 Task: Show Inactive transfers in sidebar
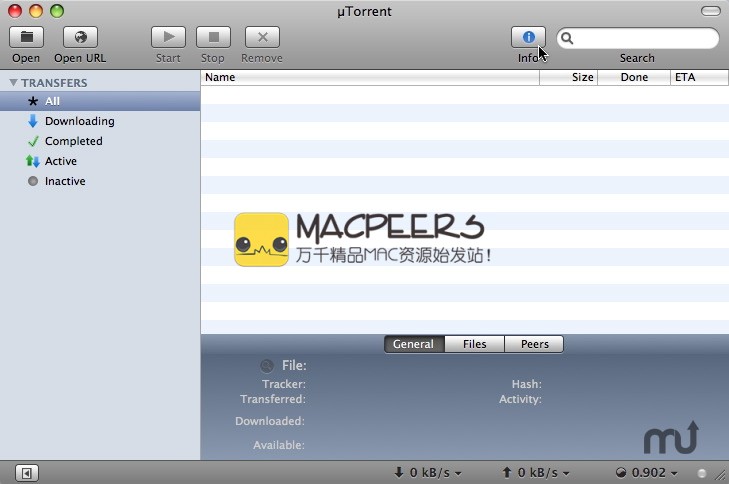coord(64,181)
